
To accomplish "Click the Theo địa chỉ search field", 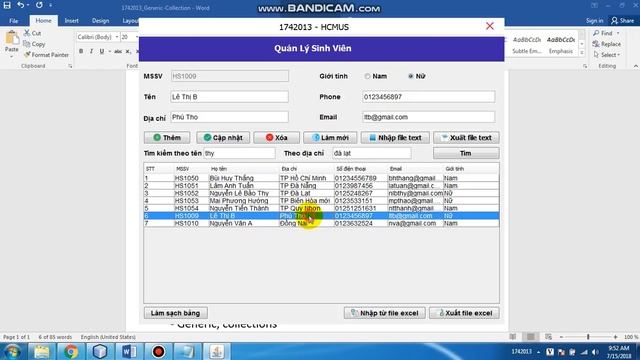I will [x=371, y=153].
